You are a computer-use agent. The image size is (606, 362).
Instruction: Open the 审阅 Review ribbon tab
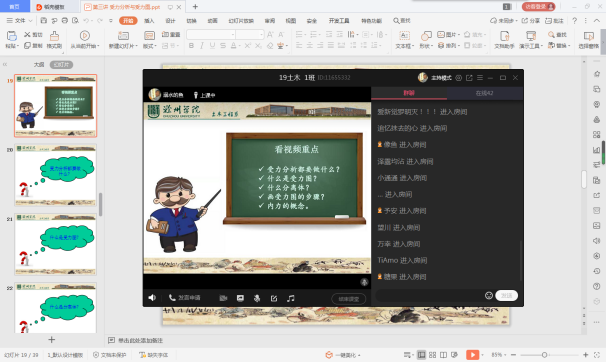point(270,20)
